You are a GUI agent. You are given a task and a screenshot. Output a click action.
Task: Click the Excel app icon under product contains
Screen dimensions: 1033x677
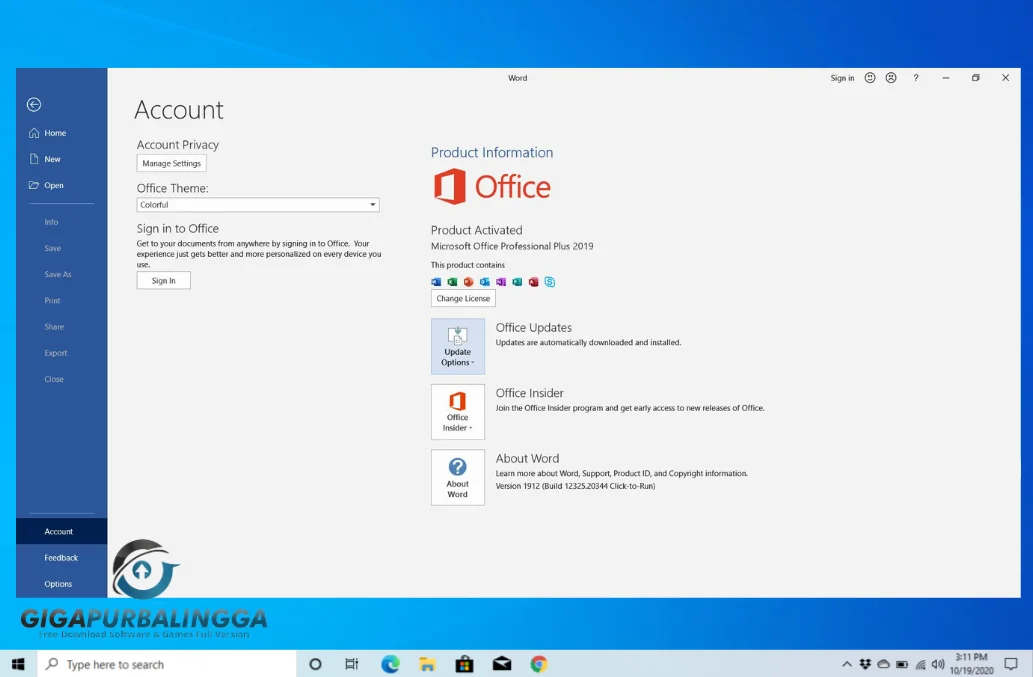(452, 282)
